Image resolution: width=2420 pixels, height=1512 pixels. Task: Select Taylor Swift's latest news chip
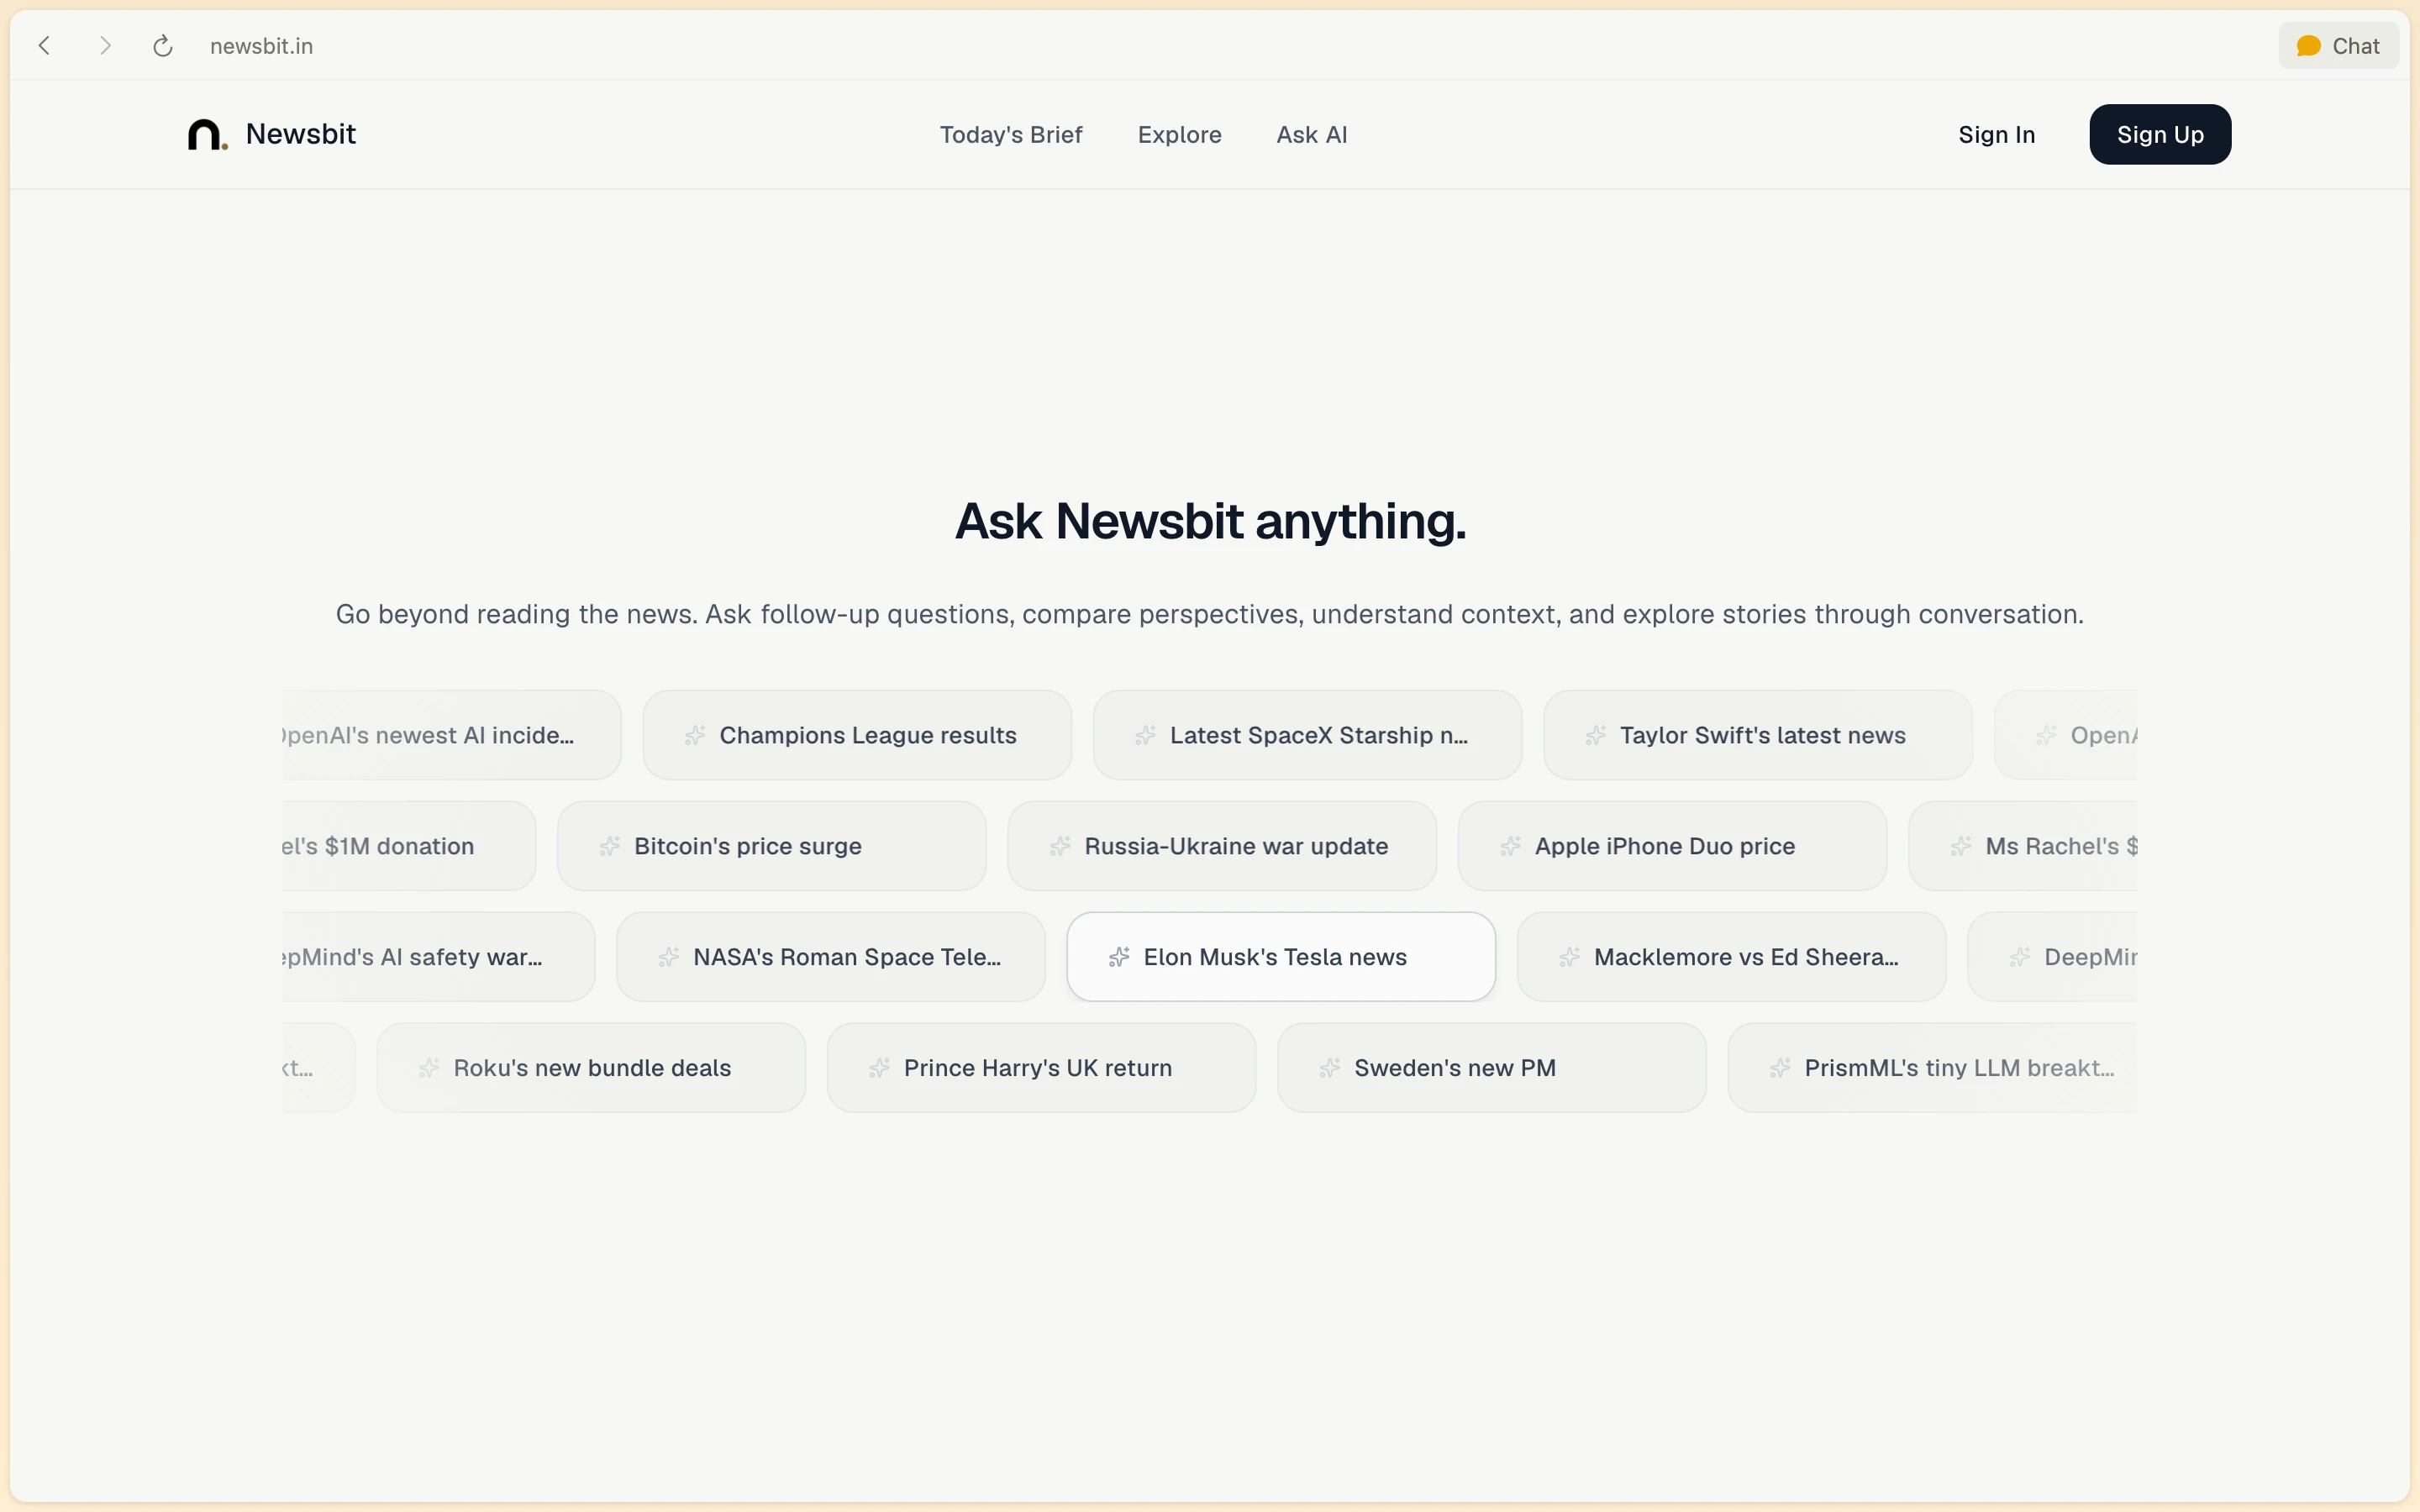tap(1757, 735)
